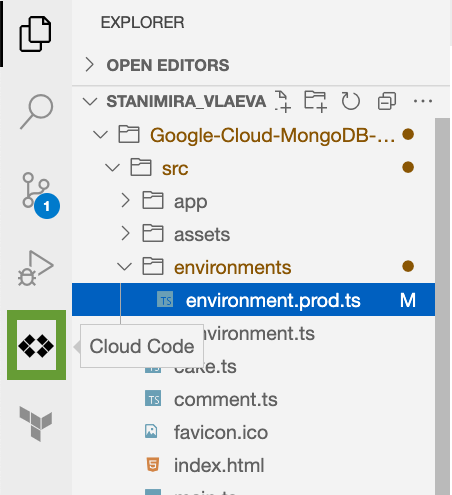
Task: Open the Run and Debug view
Action: click(x=35, y=268)
